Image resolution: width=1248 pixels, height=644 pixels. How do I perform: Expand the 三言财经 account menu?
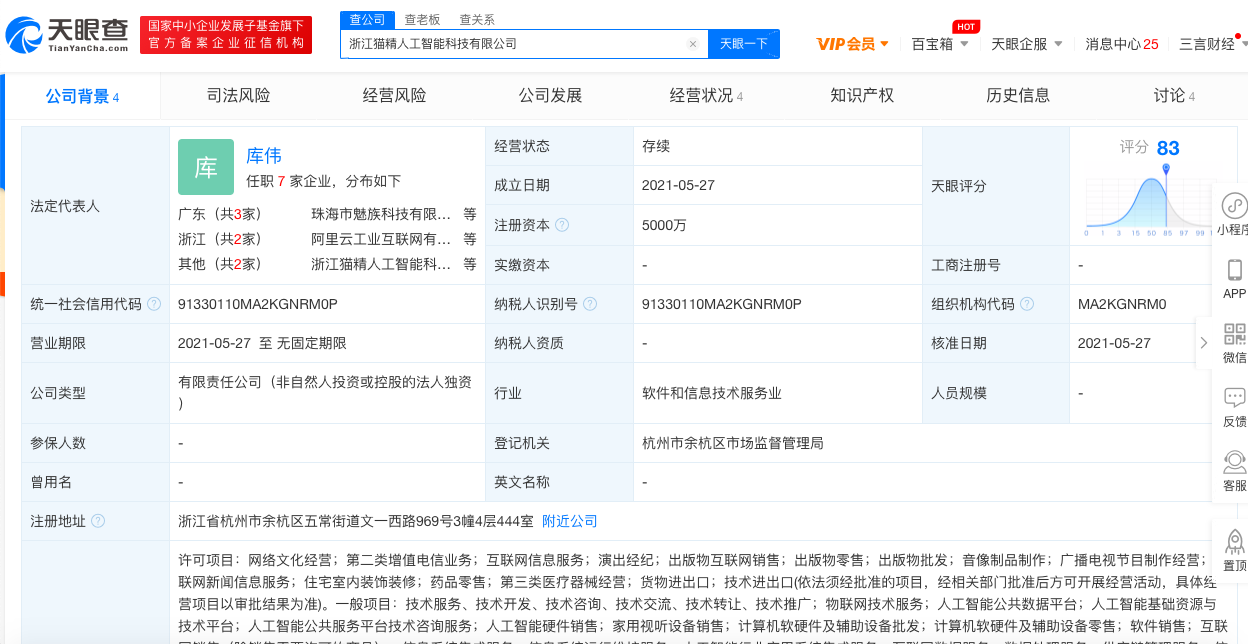(x=1213, y=44)
